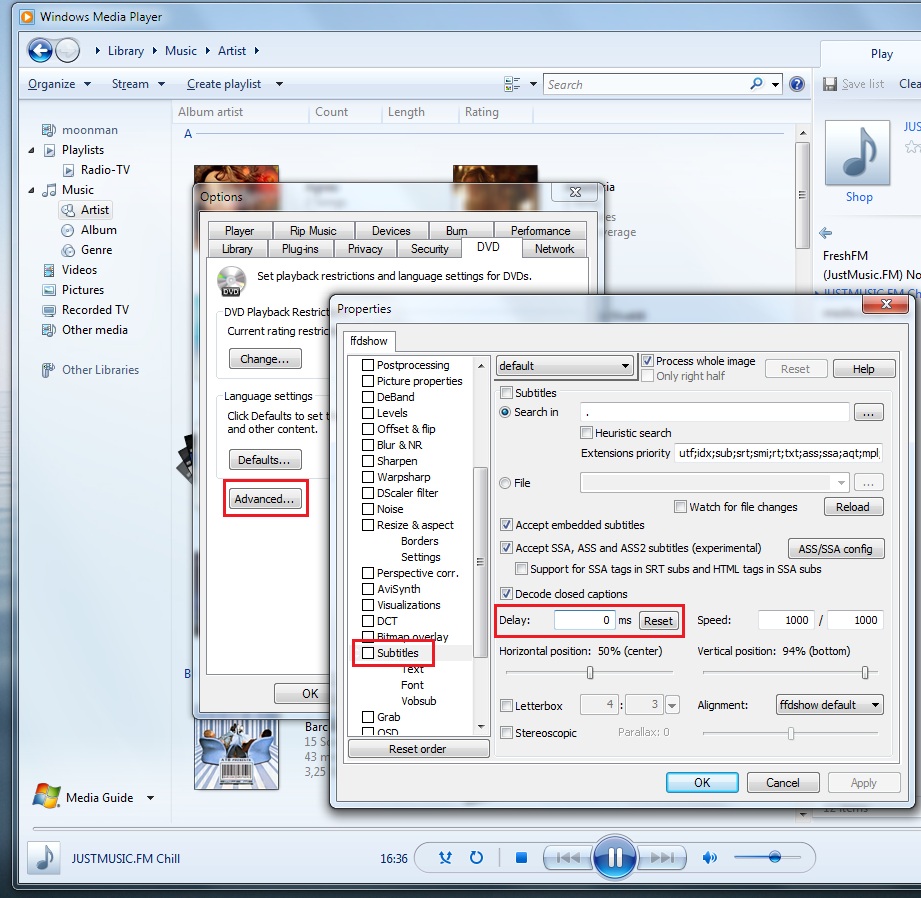Mute the player volume speaker icon
921x898 pixels.
pos(710,858)
